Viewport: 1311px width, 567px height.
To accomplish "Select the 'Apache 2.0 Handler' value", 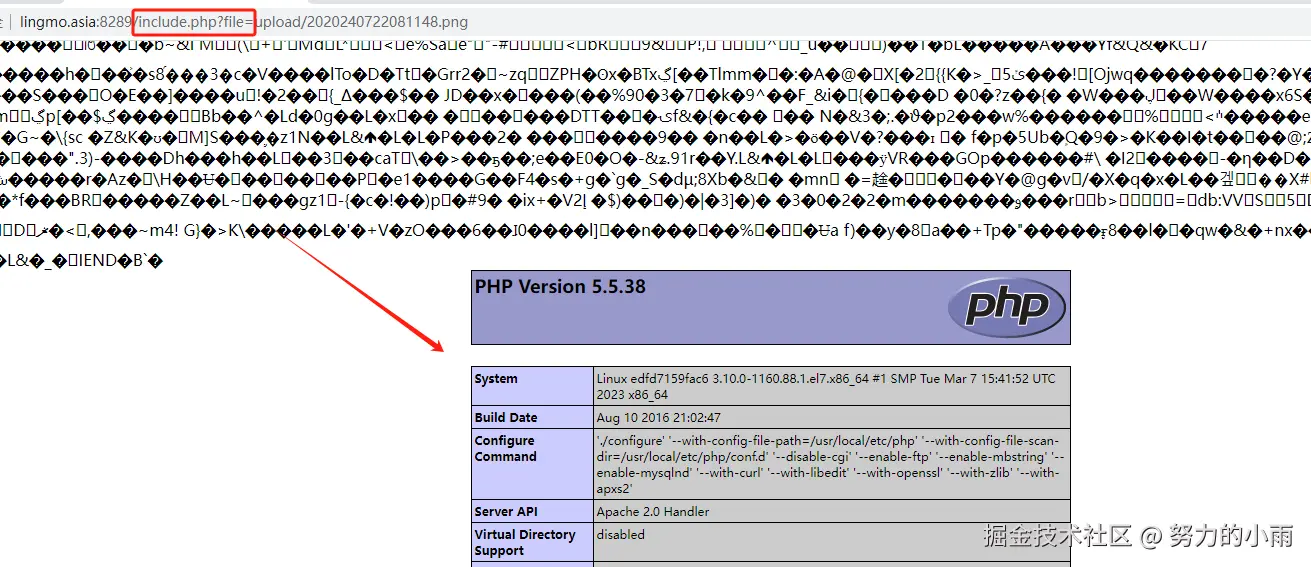I will (x=652, y=511).
